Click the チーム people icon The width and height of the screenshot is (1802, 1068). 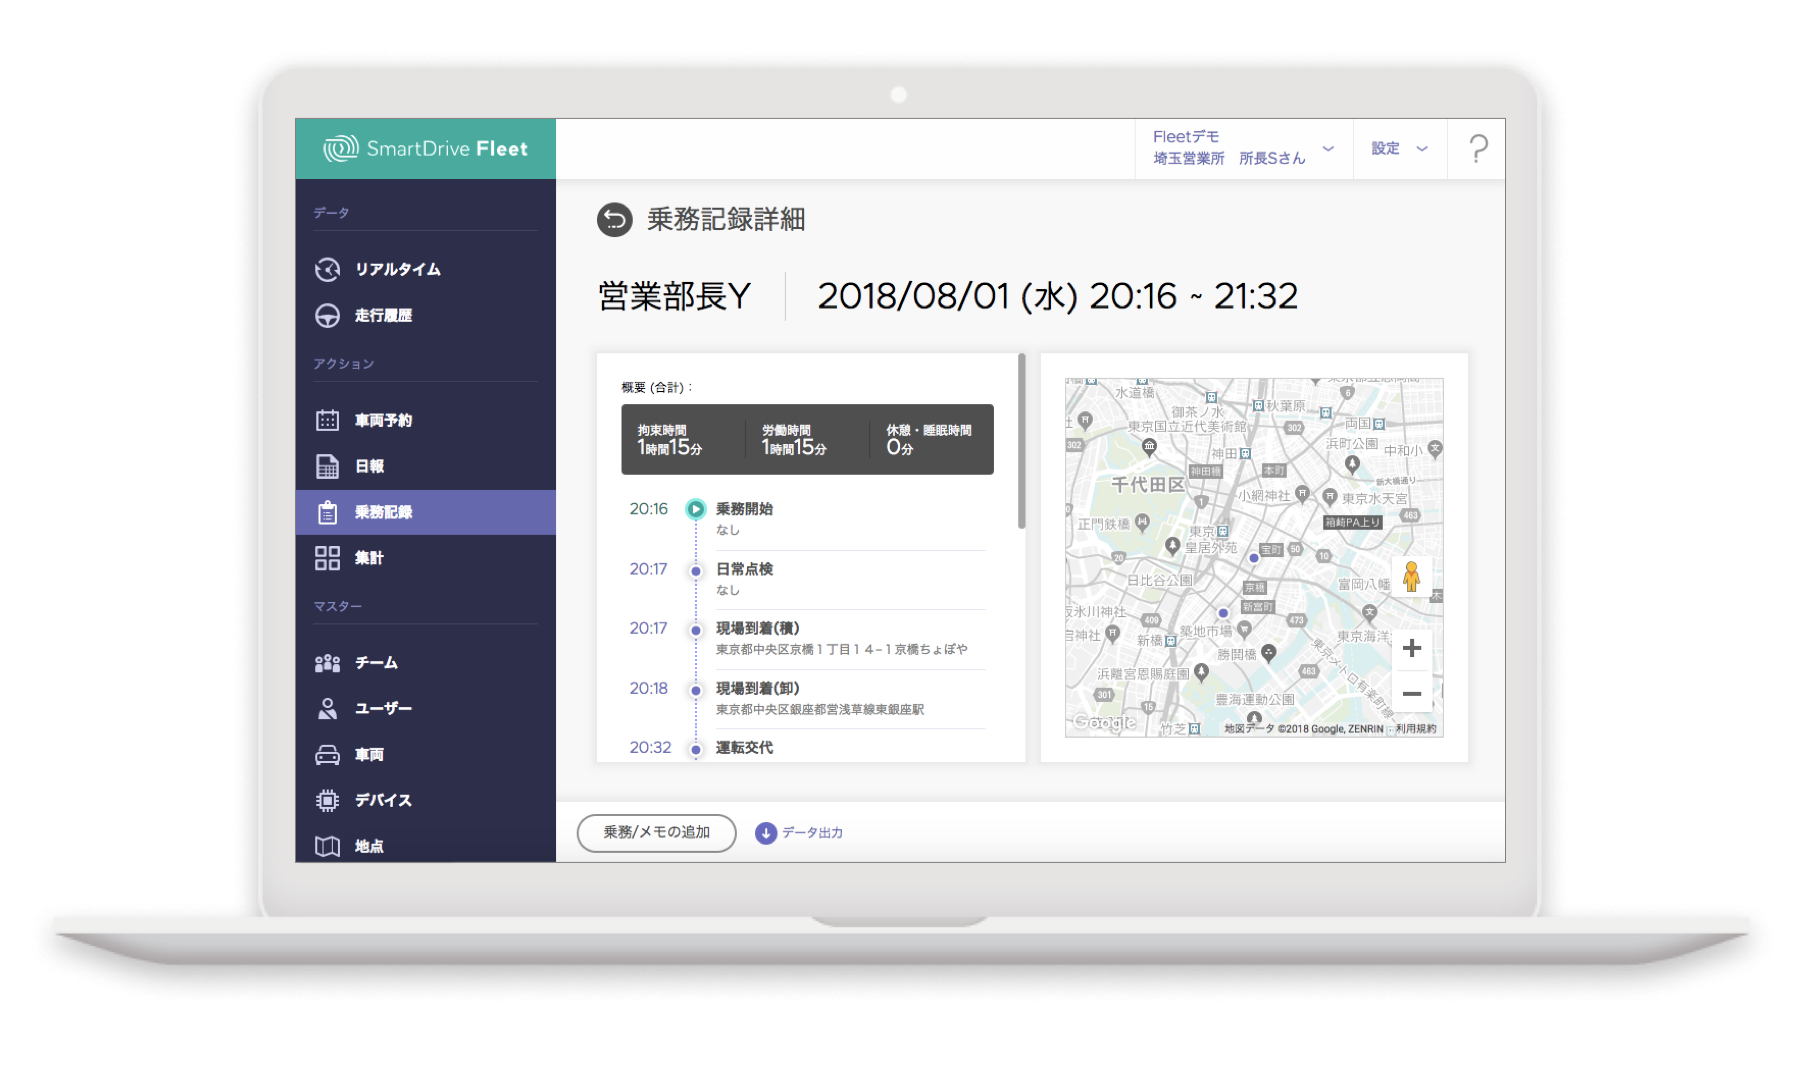tap(328, 663)
